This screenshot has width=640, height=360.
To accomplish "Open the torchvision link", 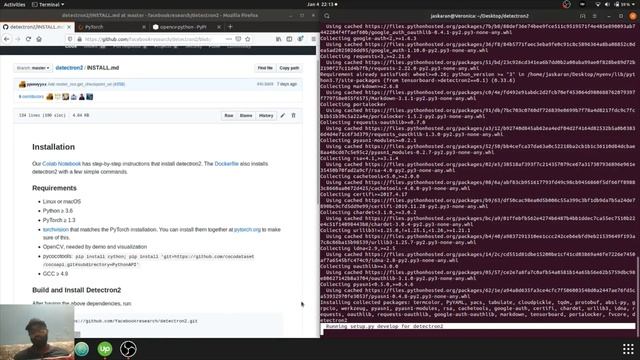I will 56,230.
